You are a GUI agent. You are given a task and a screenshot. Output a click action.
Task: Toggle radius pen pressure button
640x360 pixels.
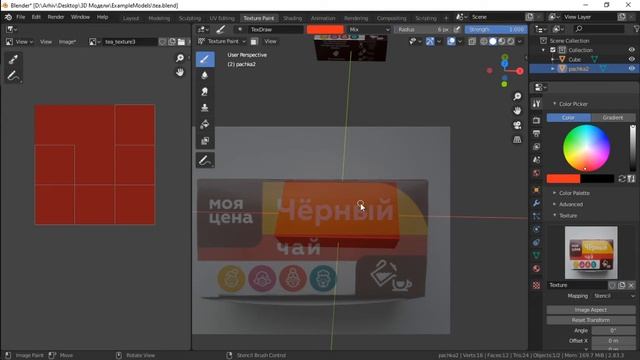tap(457, 29)
